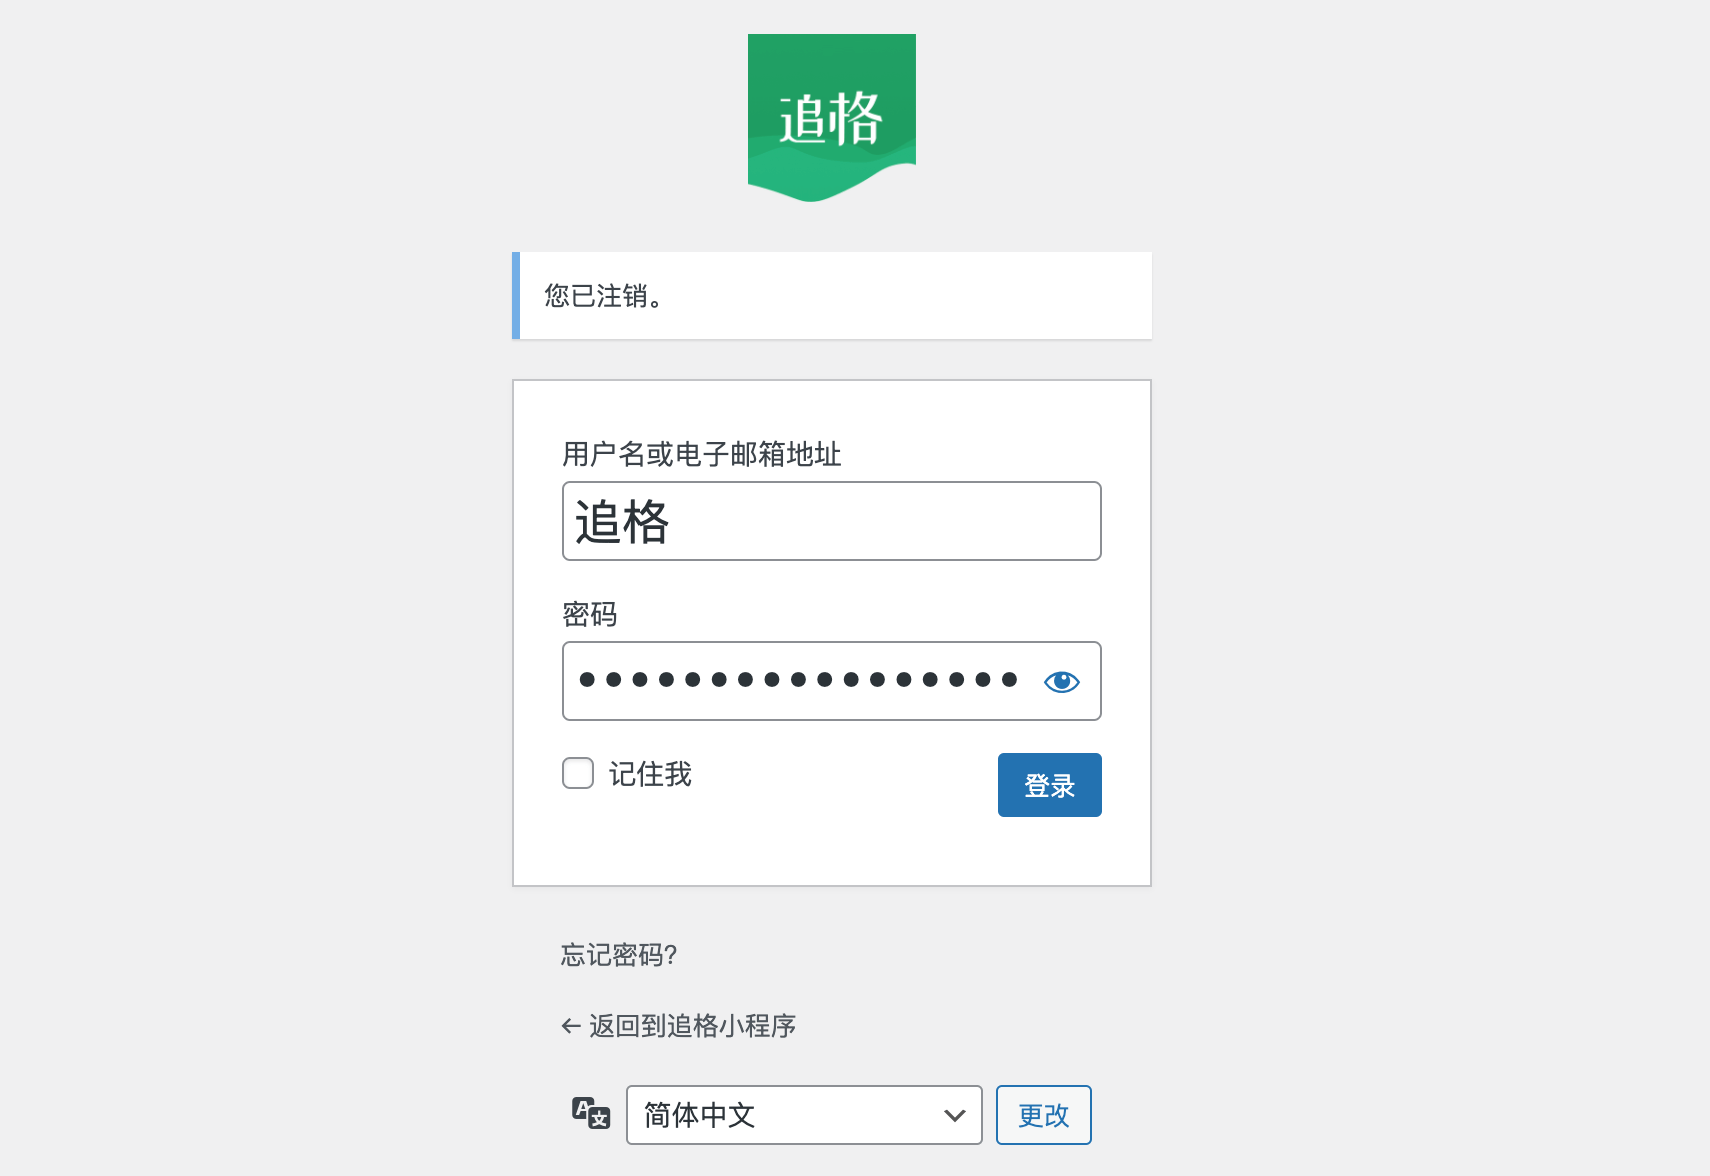Click the white 追格 text inside logo
Viewport: 1710px width, 1176px height.
click(831, 118)
